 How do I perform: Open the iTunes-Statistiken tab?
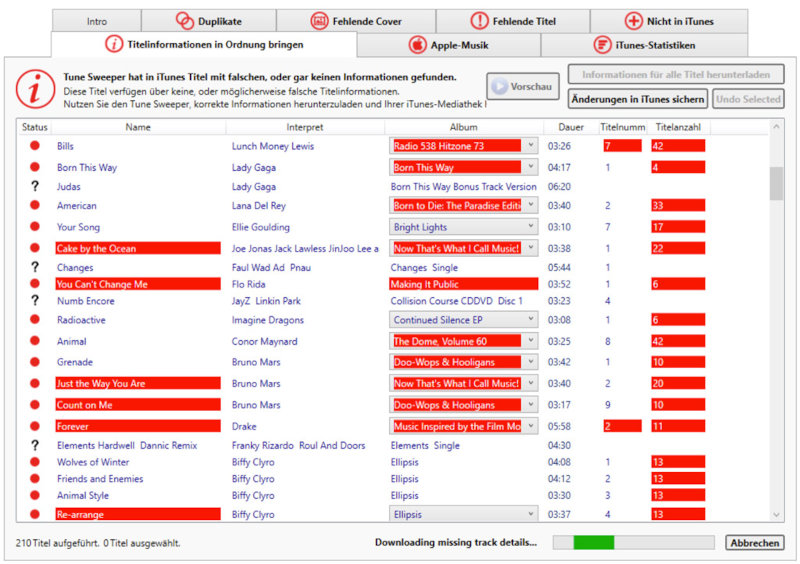click(644, 45)
